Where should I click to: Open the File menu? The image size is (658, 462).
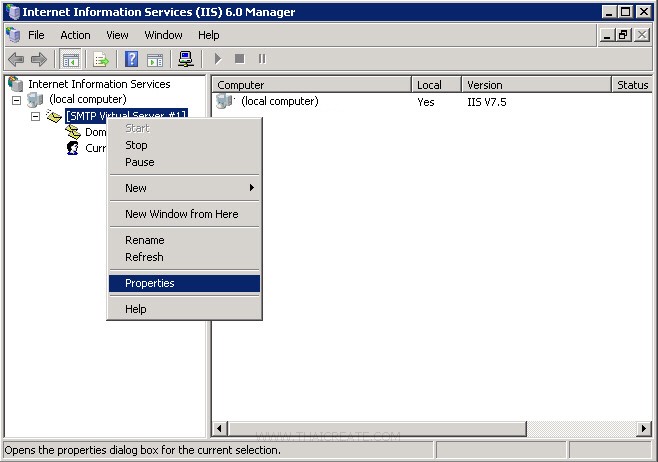point(36,35)
